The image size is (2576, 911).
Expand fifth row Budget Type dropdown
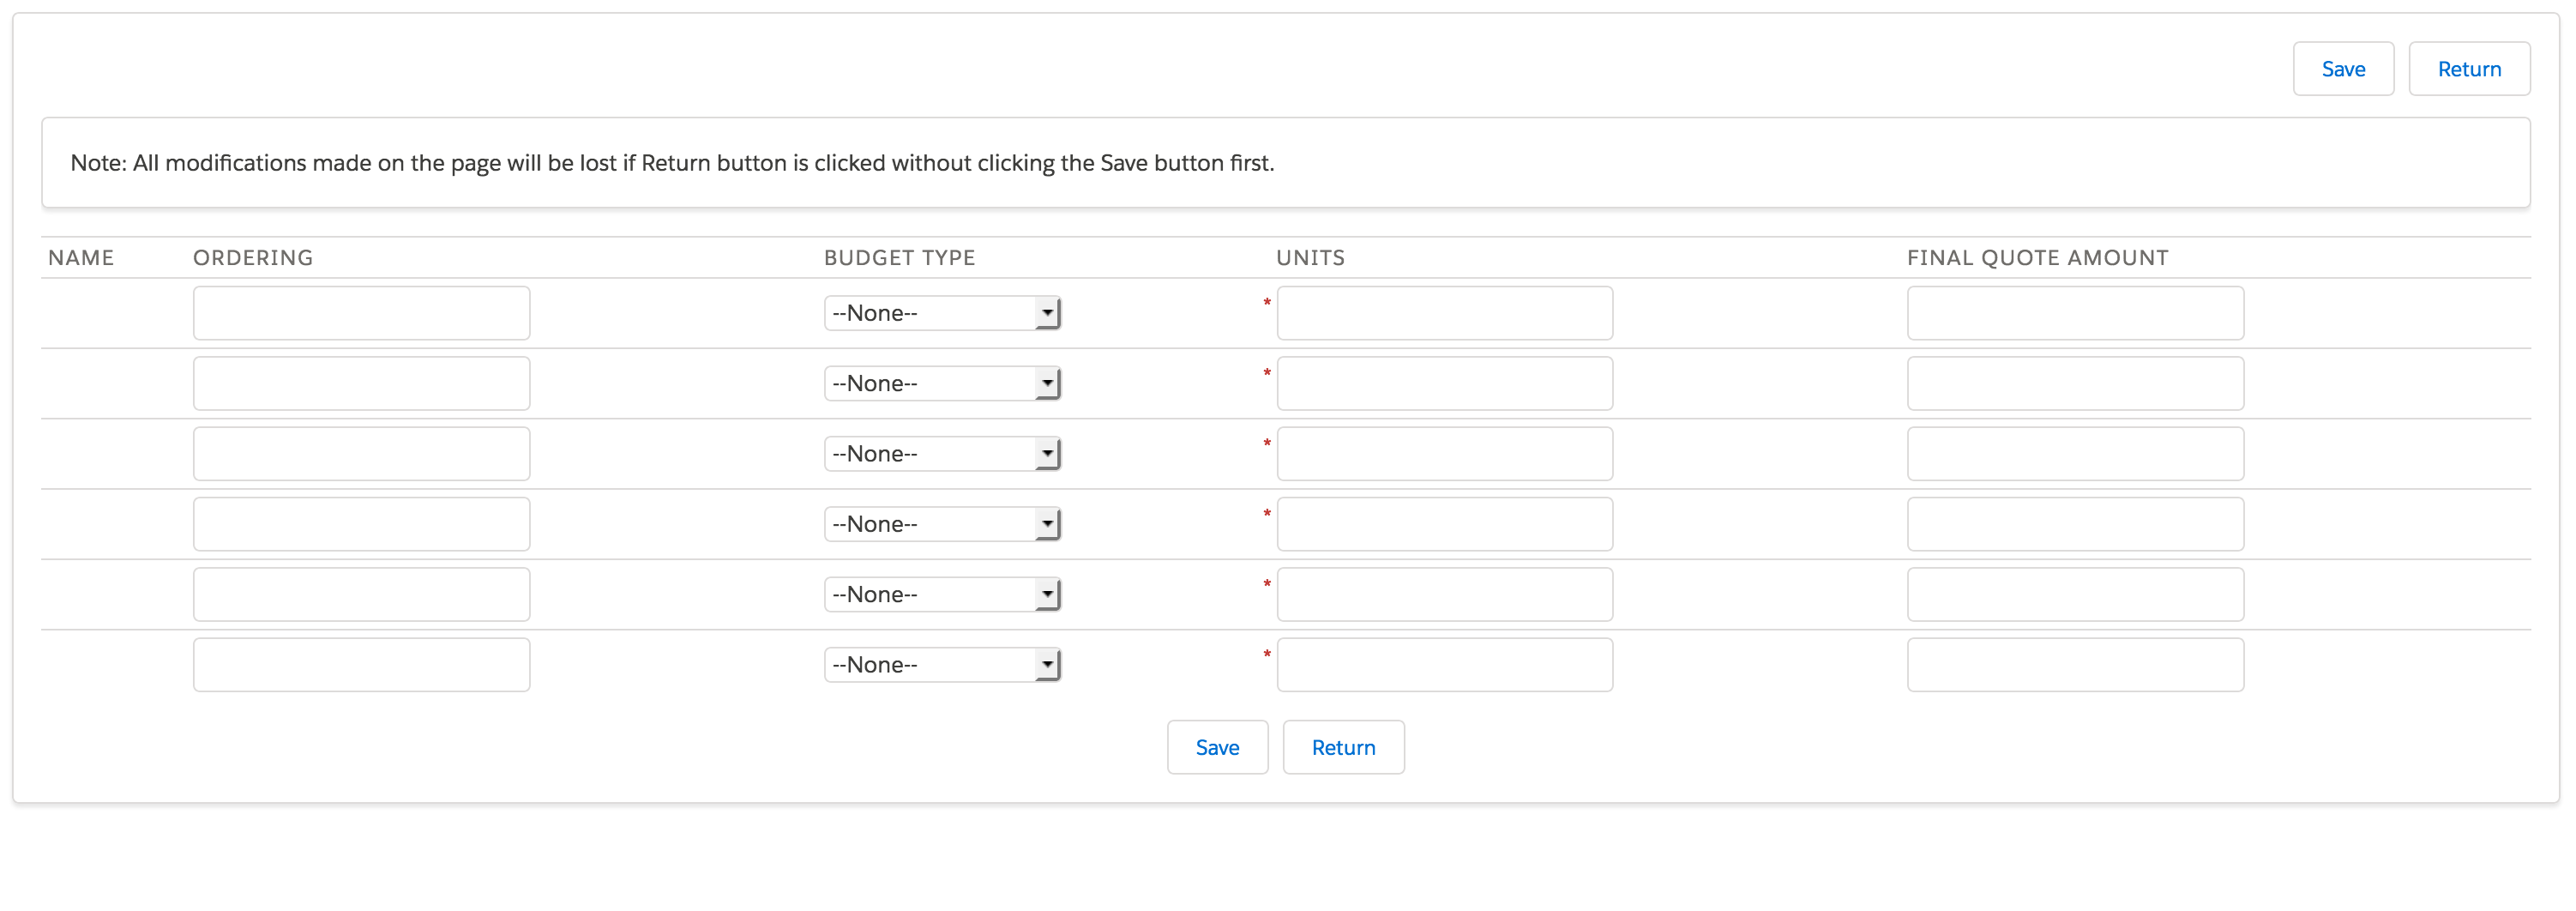click(x=941, y=594)
